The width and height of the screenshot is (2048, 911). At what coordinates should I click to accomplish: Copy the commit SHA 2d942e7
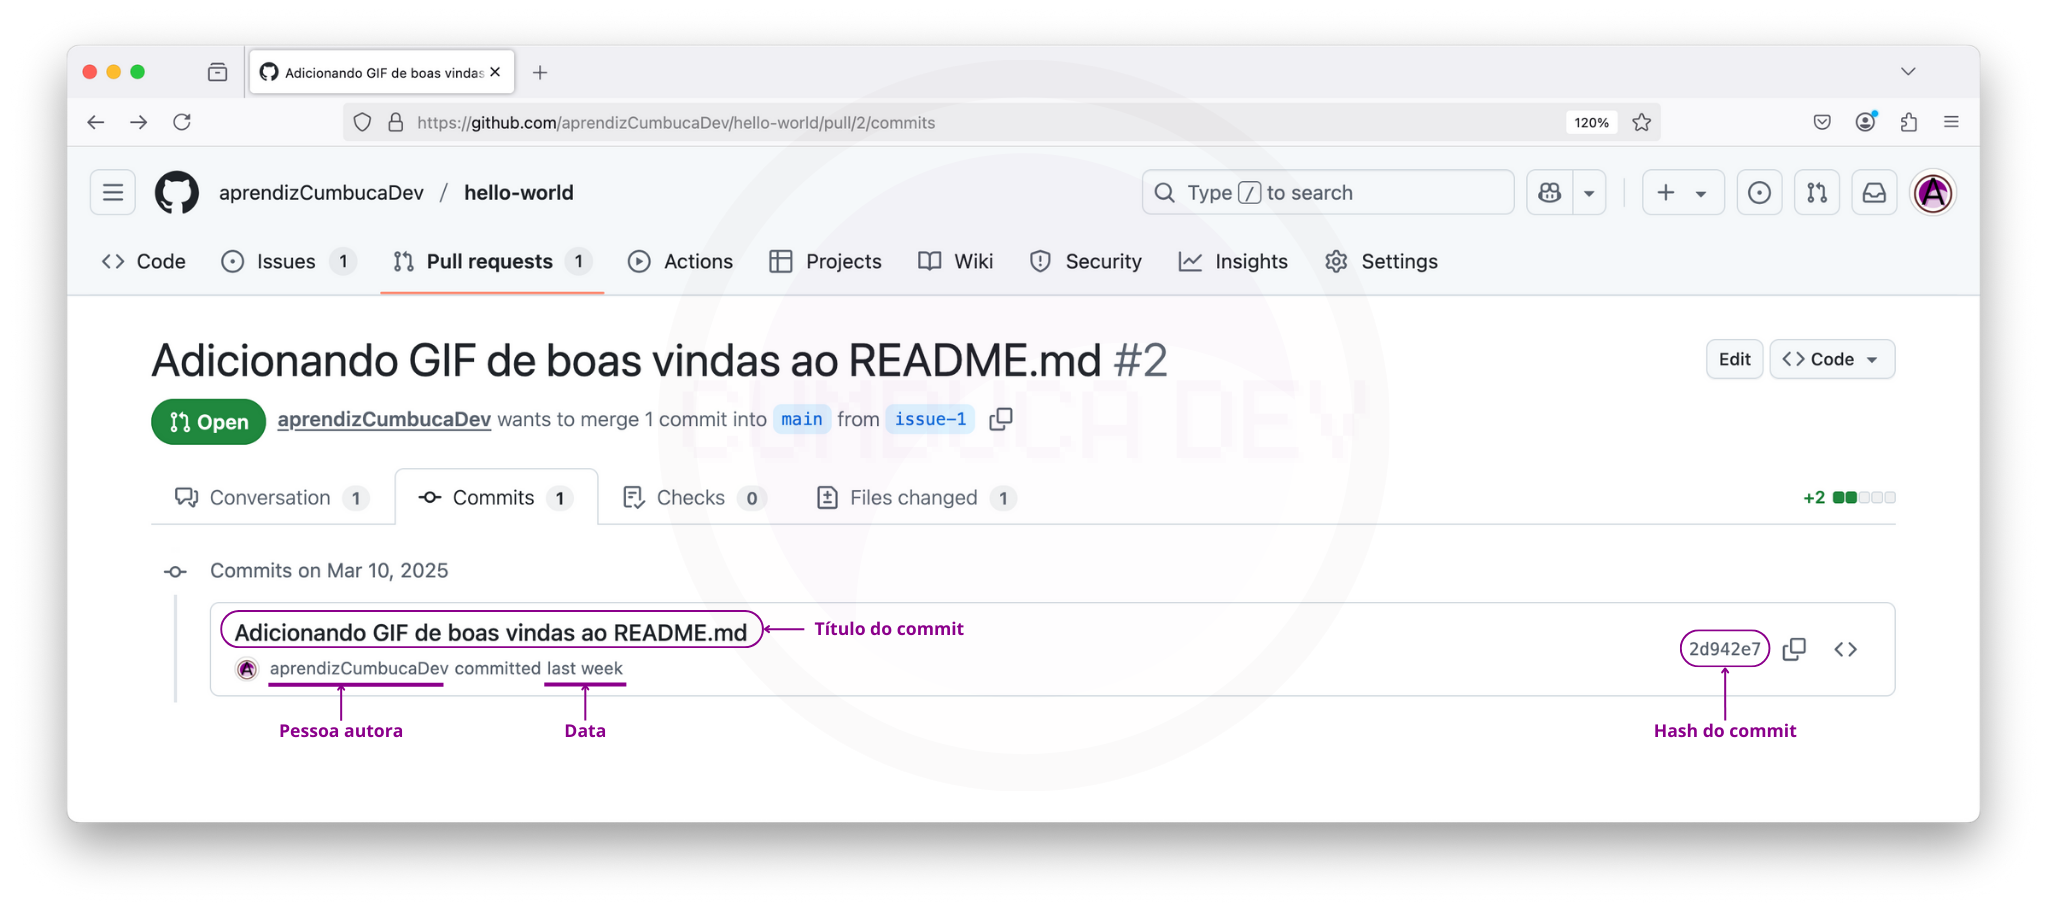click(1794, 649)
